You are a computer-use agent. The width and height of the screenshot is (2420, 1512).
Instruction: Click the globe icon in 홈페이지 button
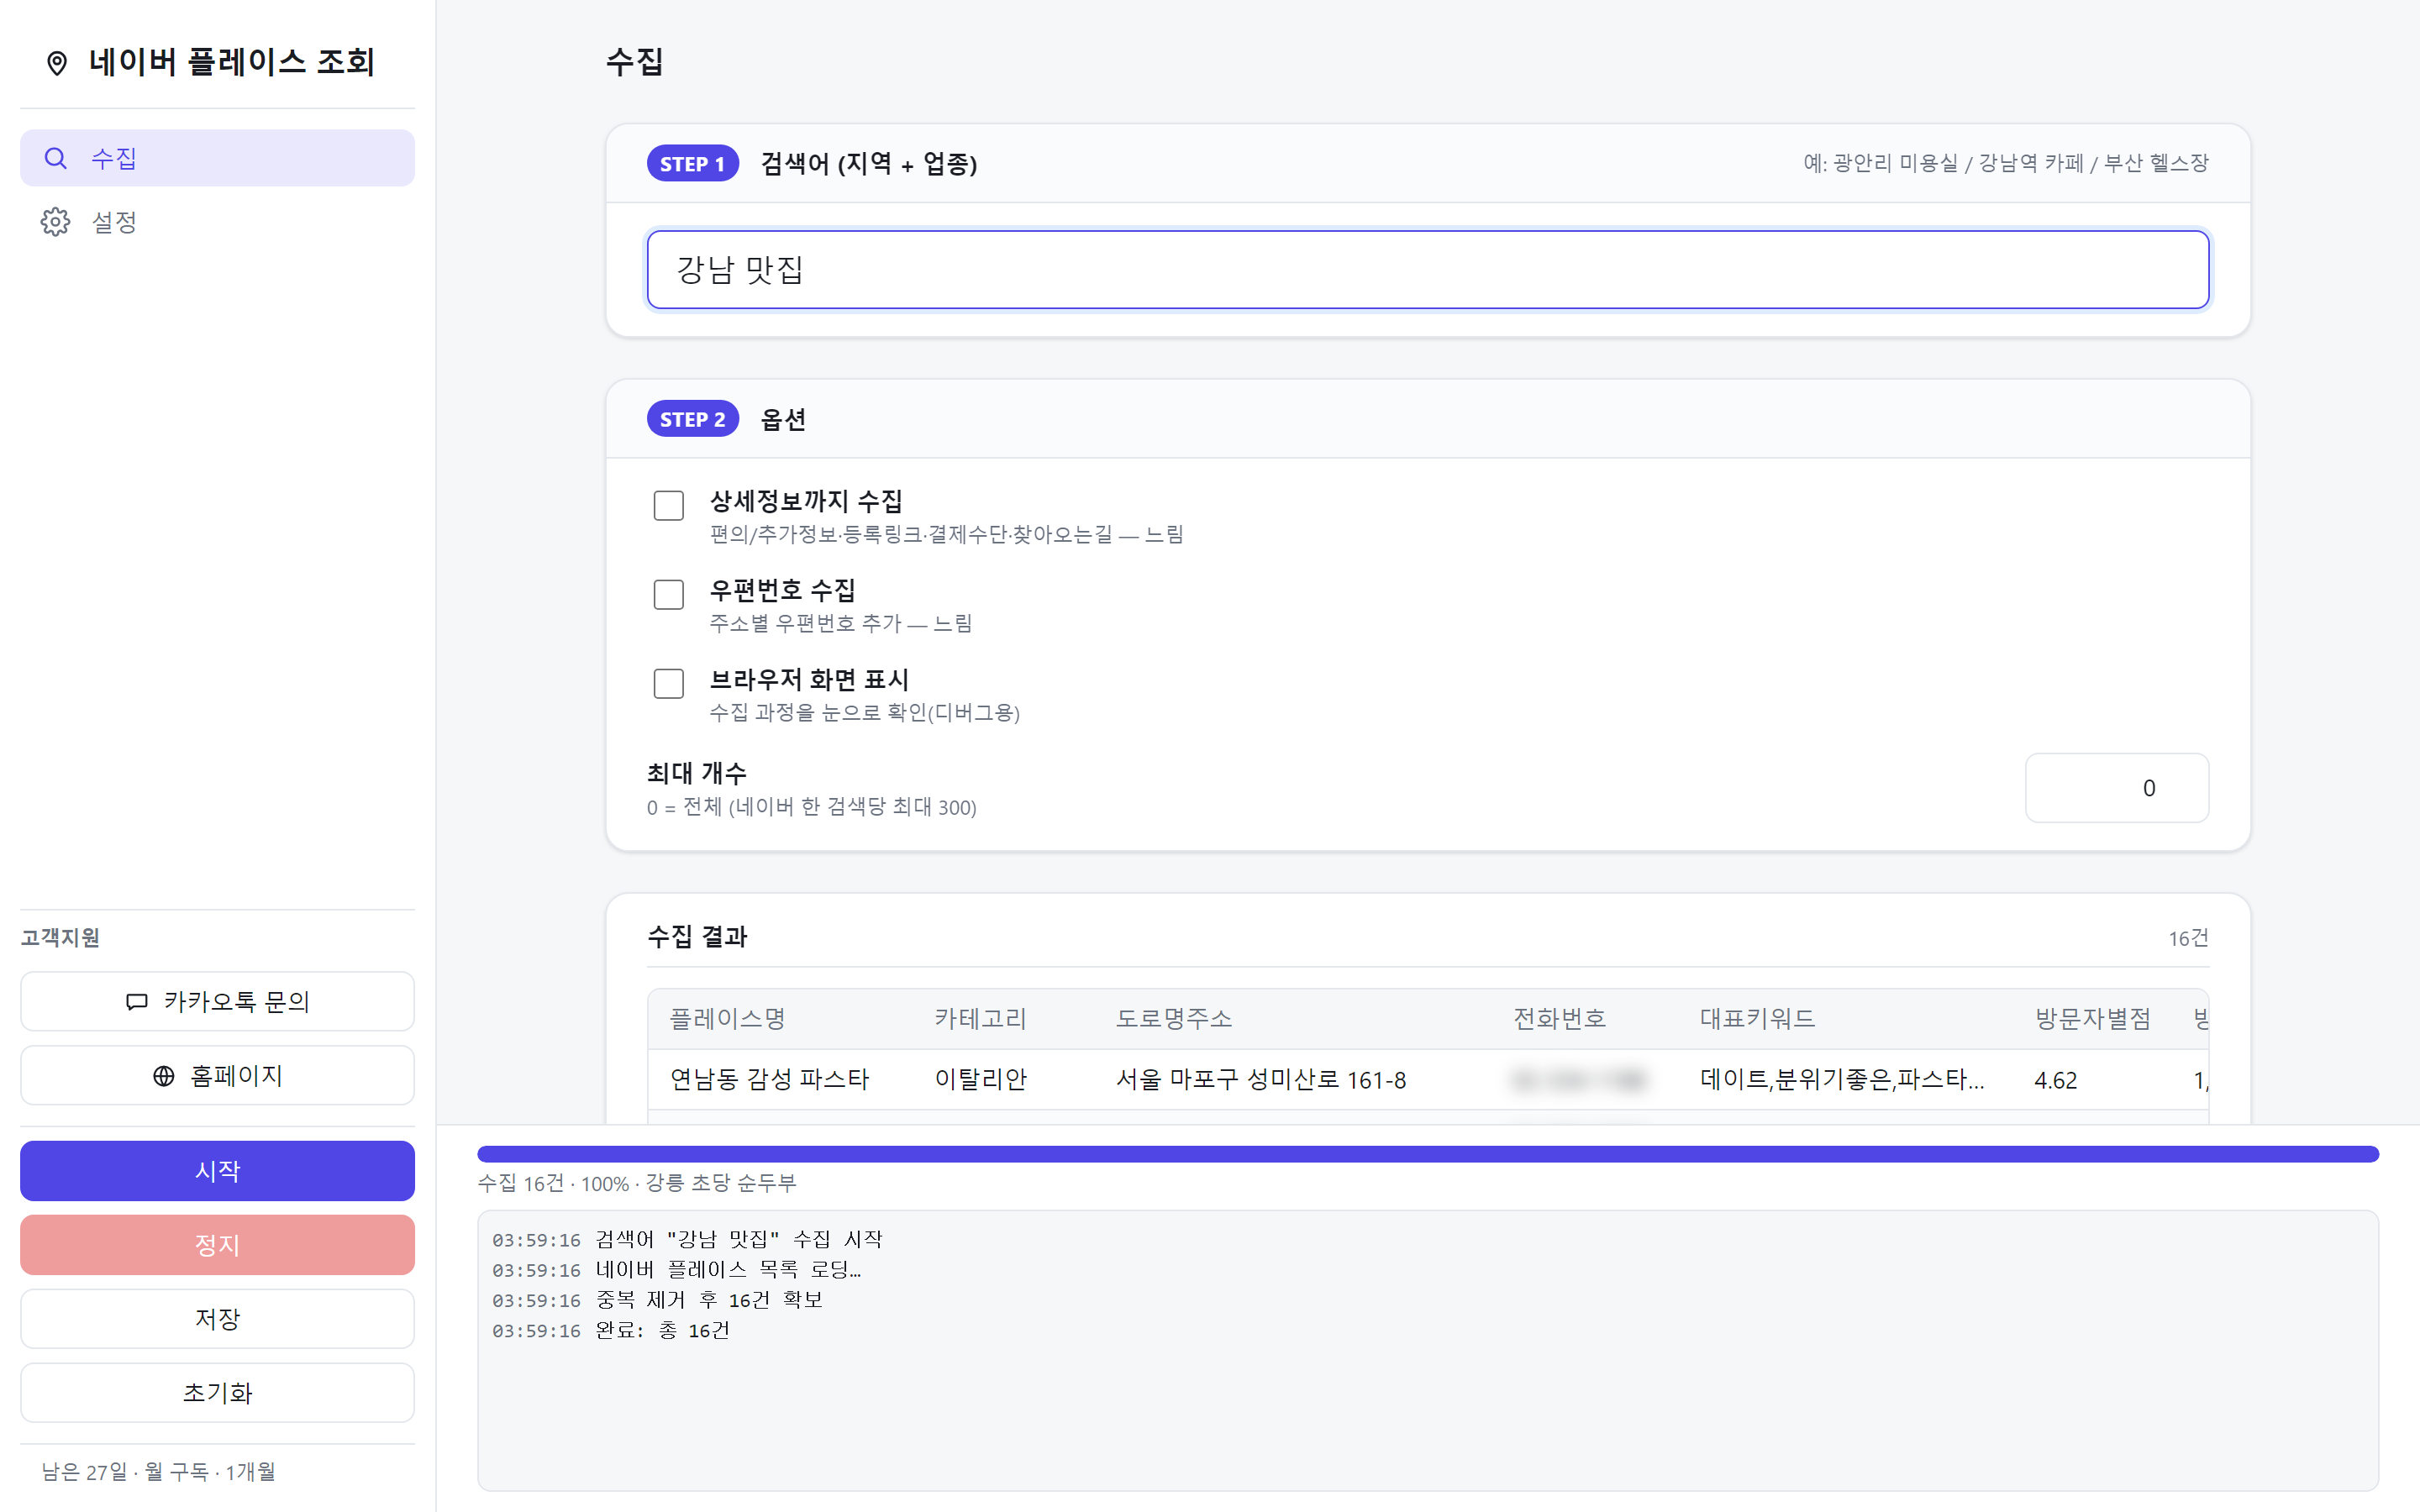[x=164, y=1075]
